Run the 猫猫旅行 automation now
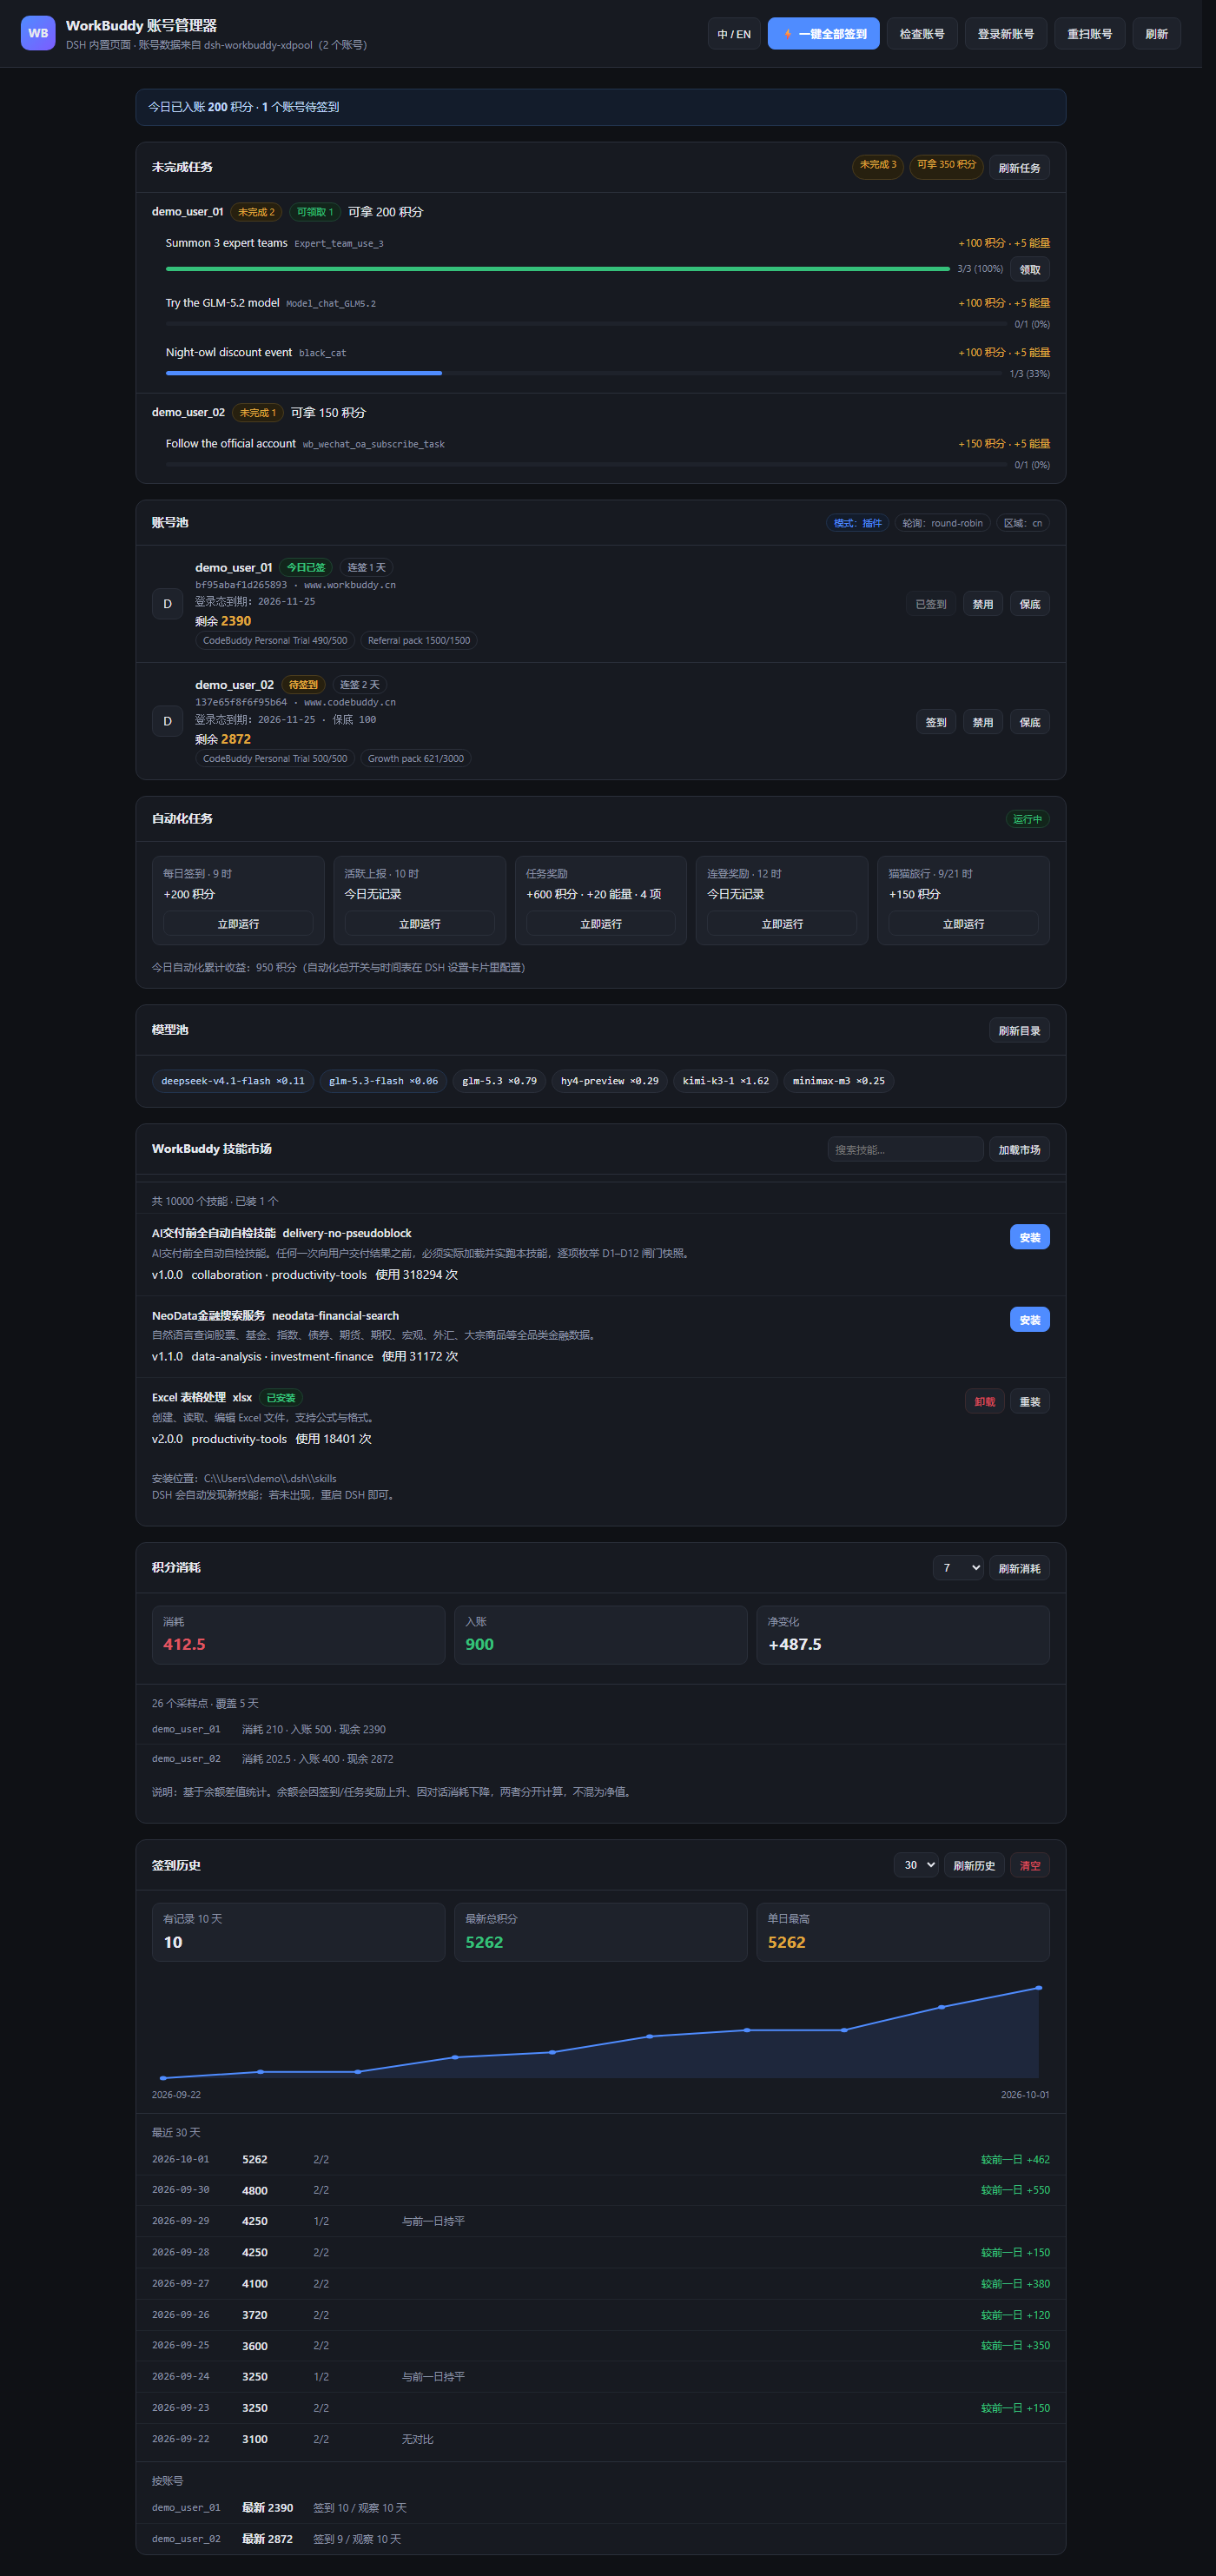Image resolution: width=1216 pixels, height=2576 pixels. [x=964, y=923]
